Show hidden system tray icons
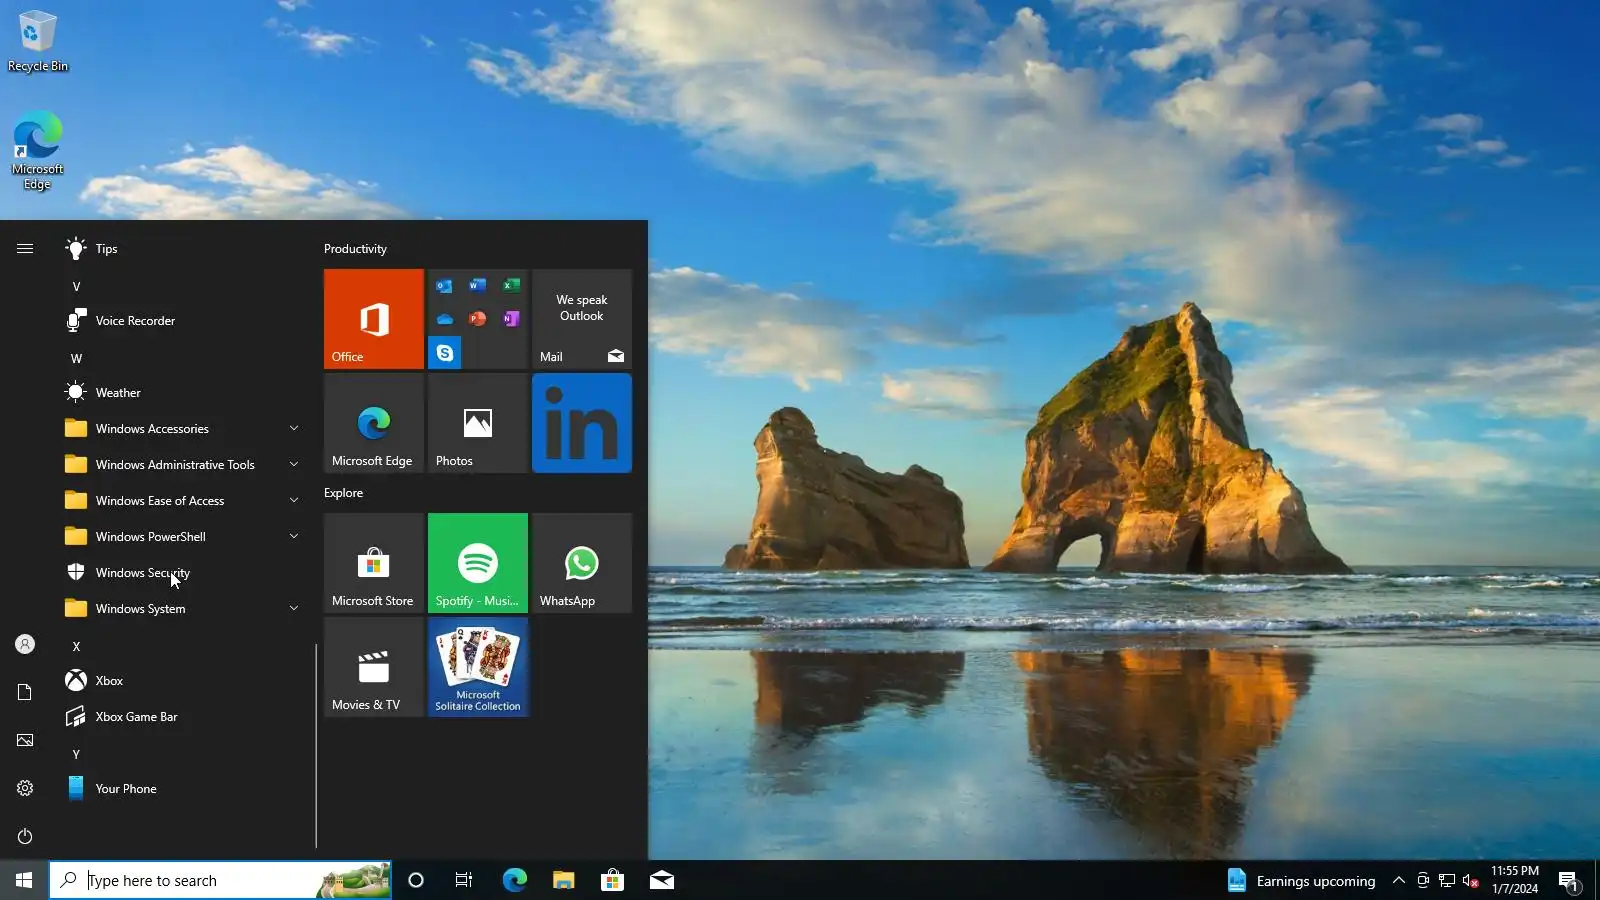This screenshot has height=900, width=1600. click(x=1399, y=881)
